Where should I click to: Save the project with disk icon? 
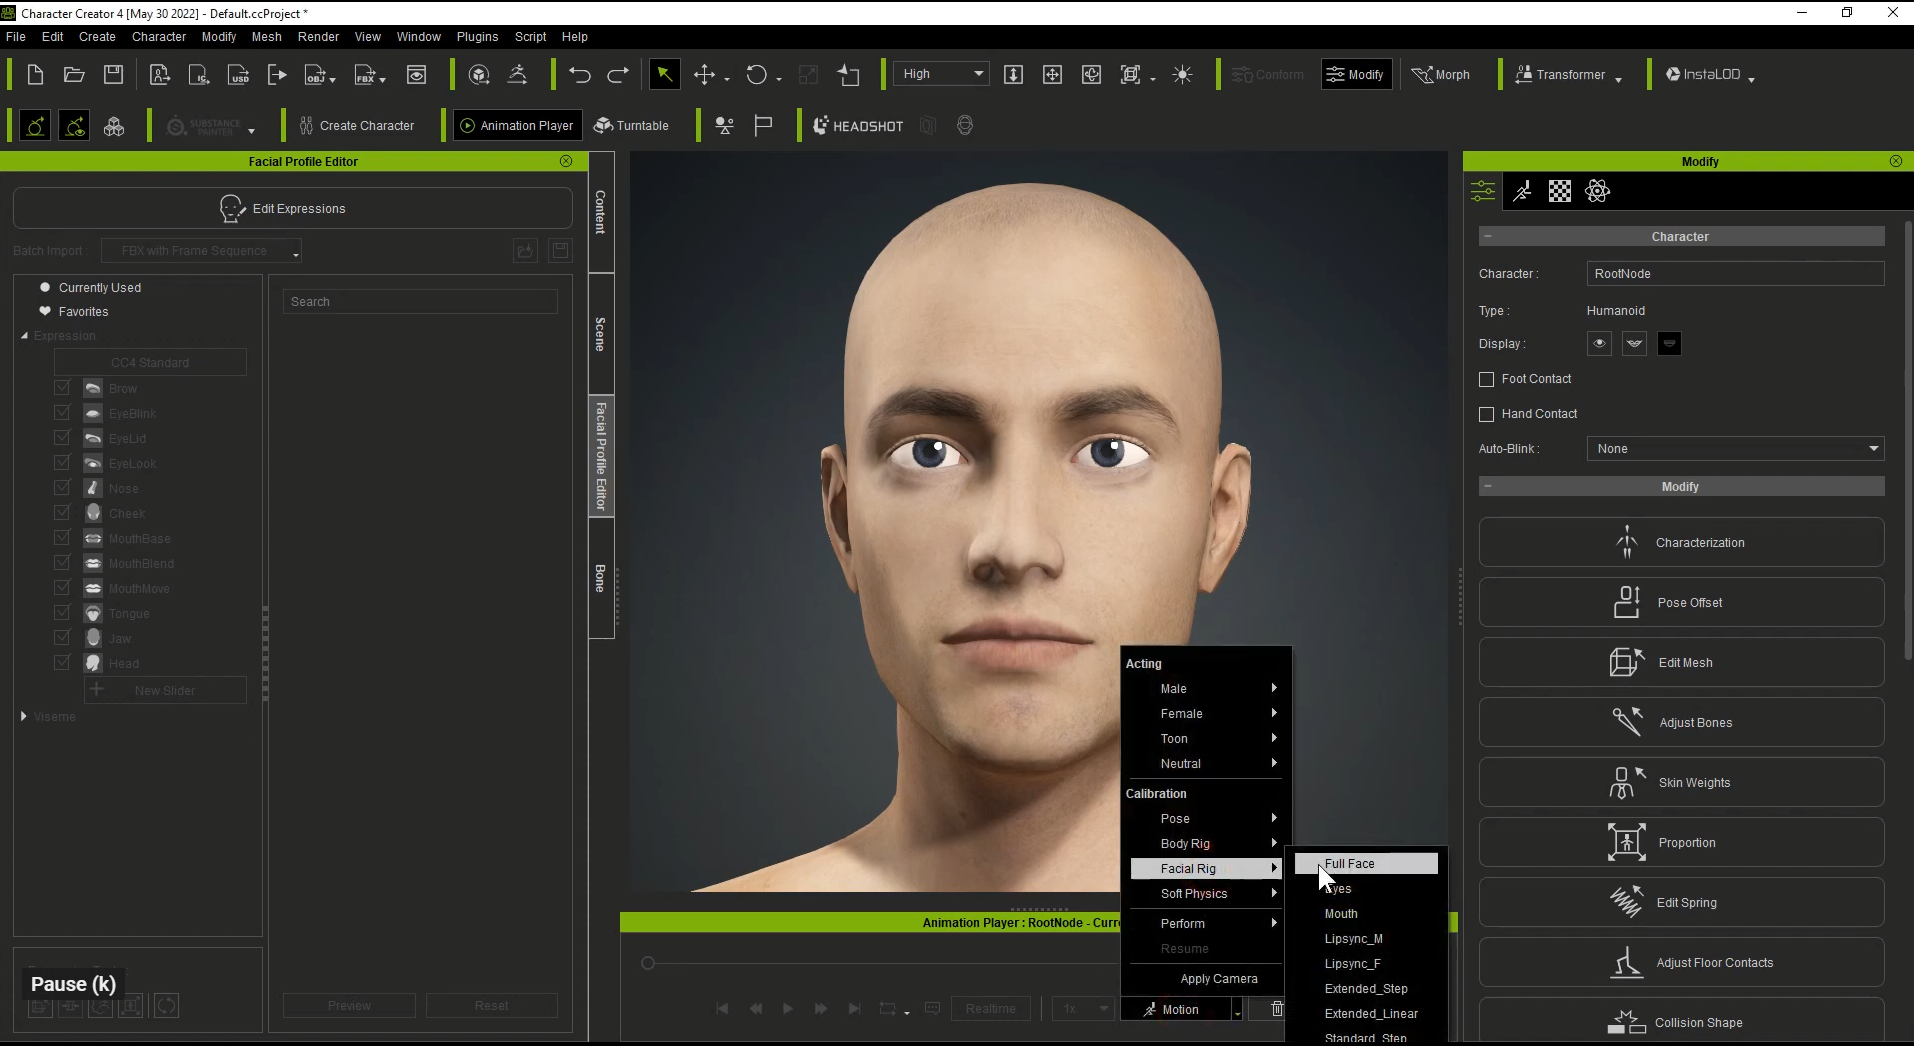pos(113,75)
